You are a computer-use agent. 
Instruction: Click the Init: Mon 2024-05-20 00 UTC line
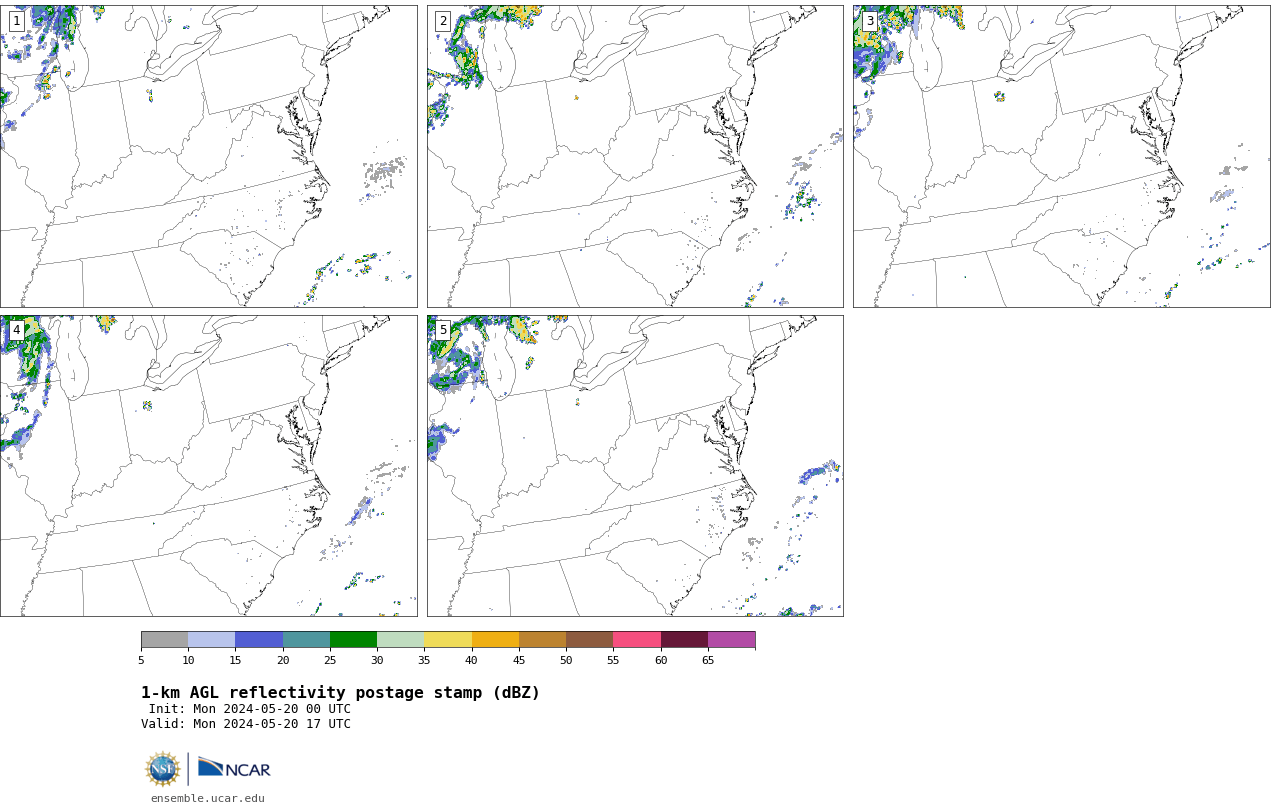click(250, 709)
